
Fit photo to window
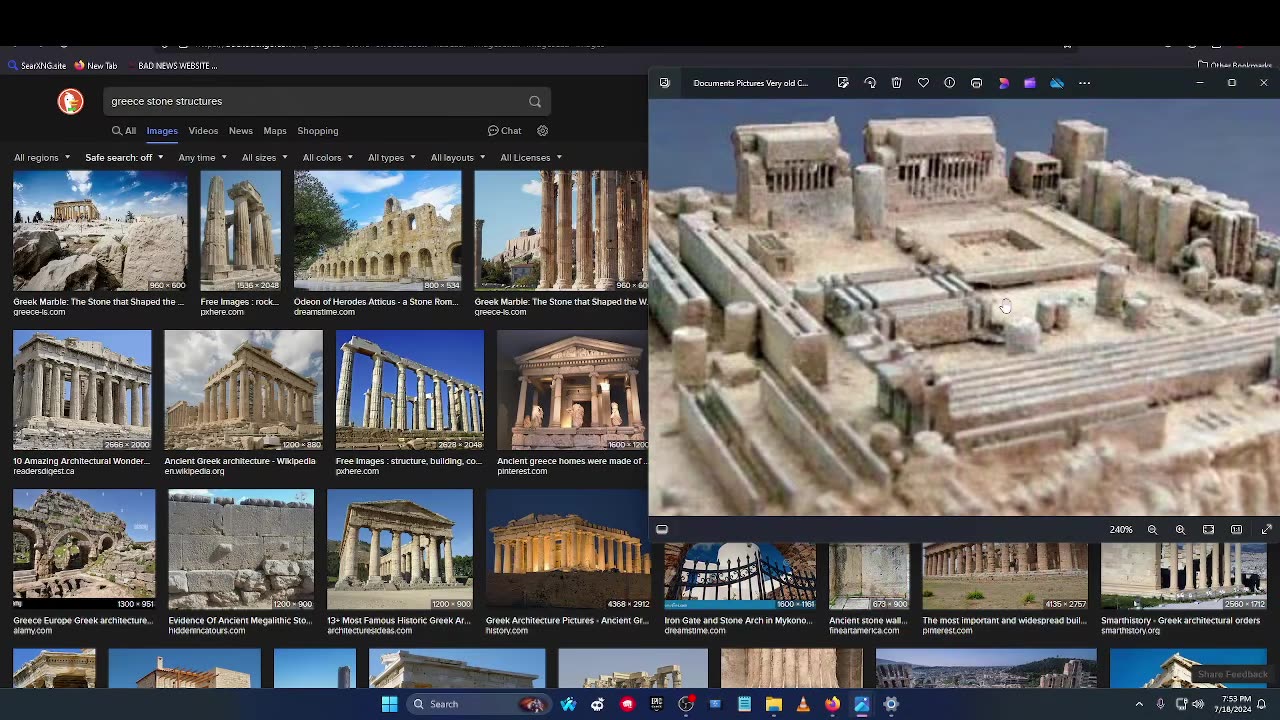point(1208,530)
